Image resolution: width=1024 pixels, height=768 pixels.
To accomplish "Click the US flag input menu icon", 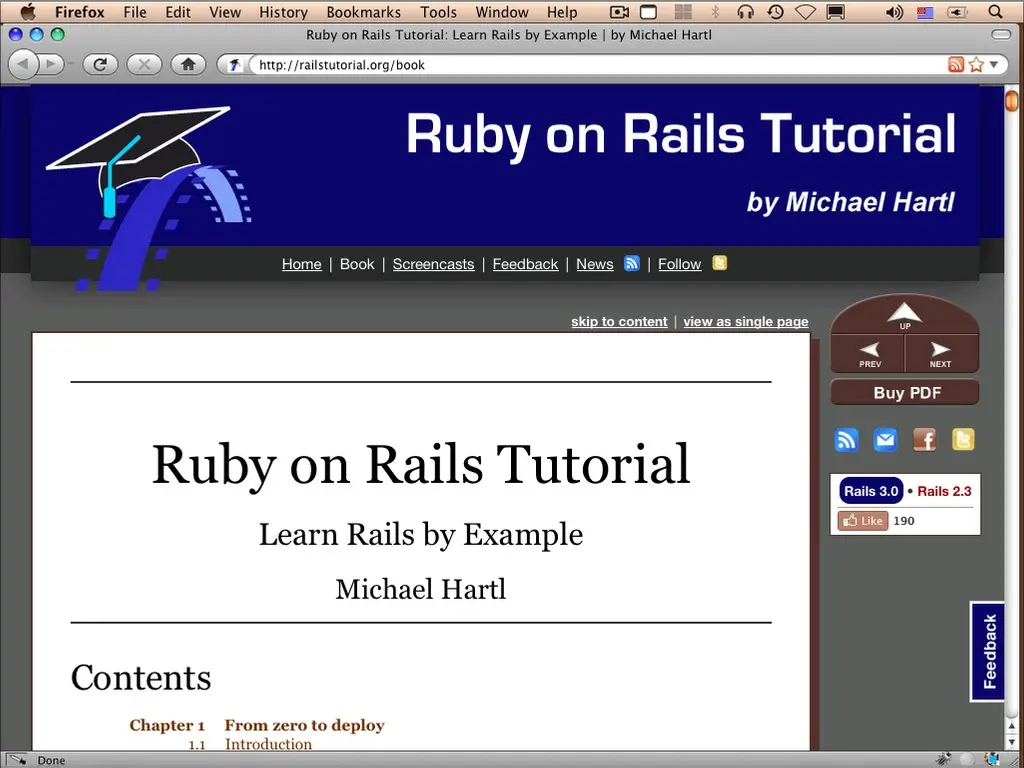I will pyautogui.click(x=925, y=12).
